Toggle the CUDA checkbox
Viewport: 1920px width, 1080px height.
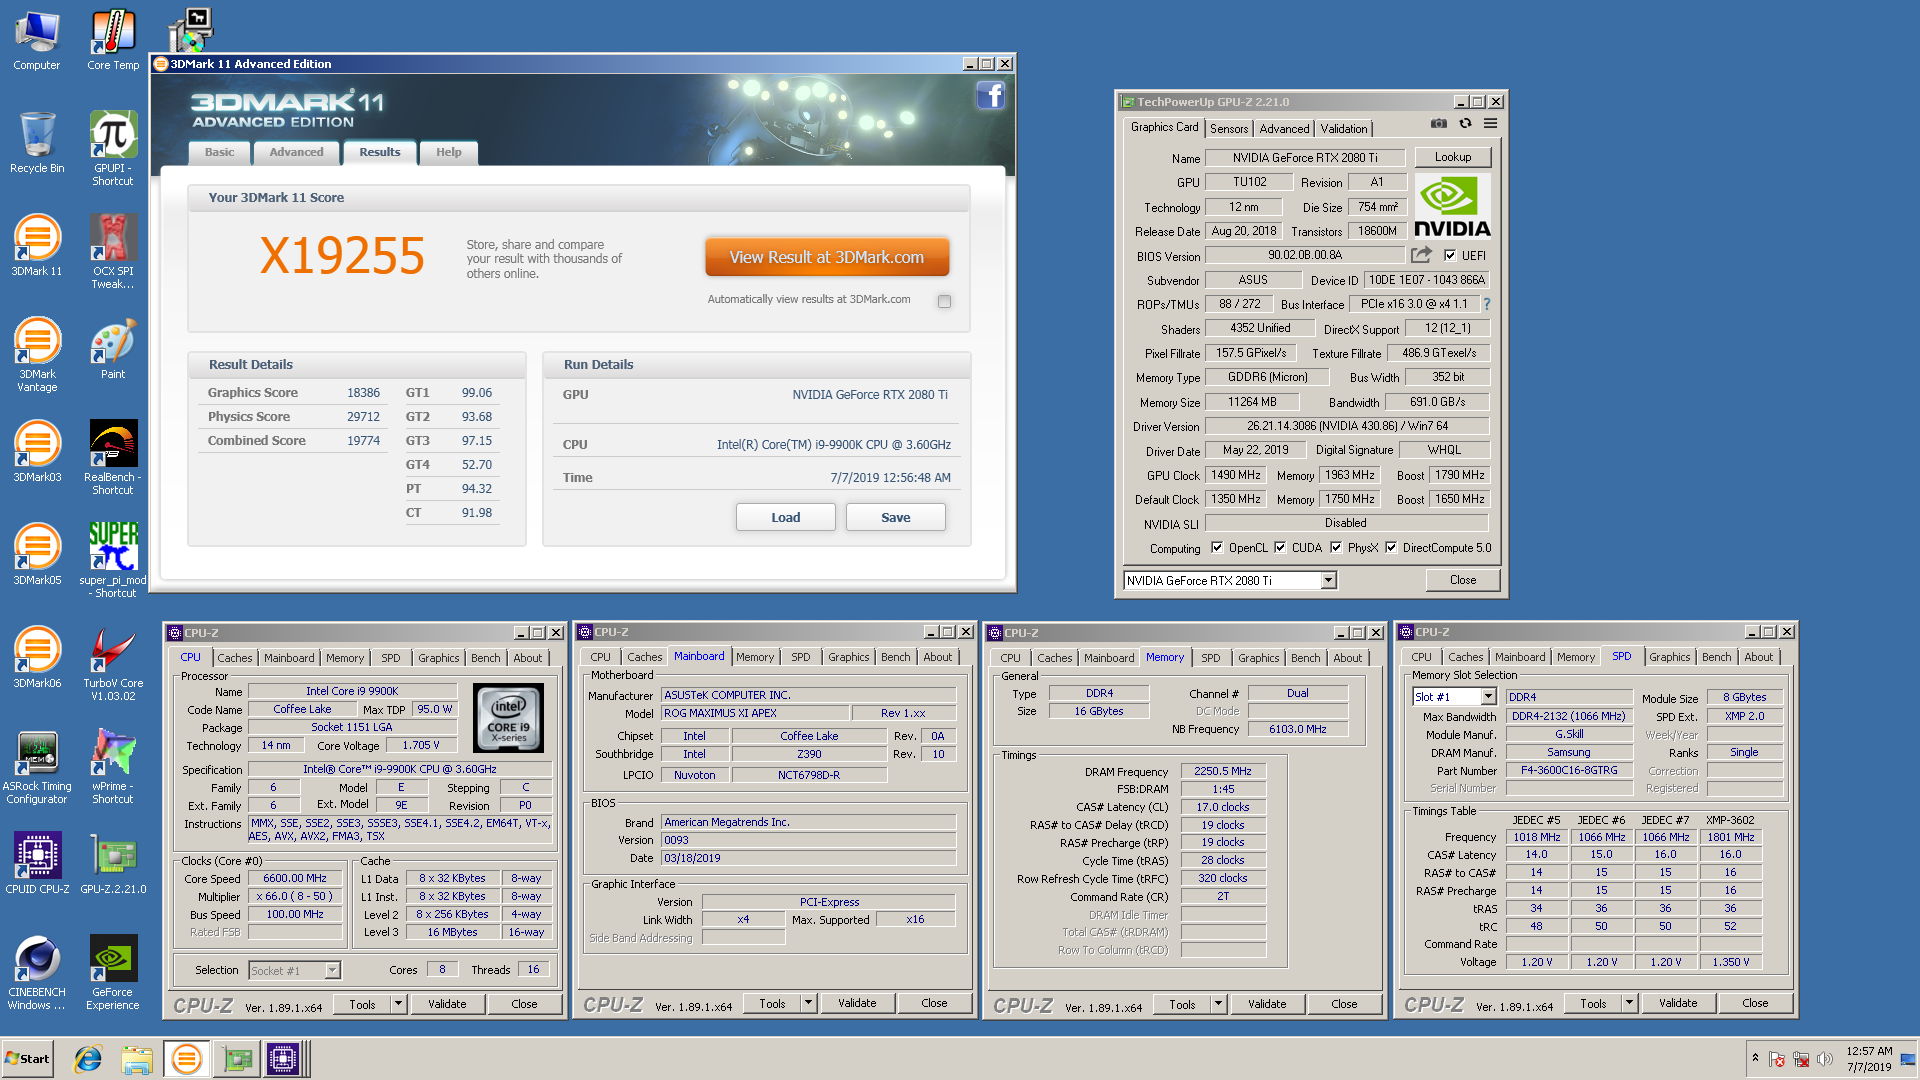click(x=1280, y=548)
